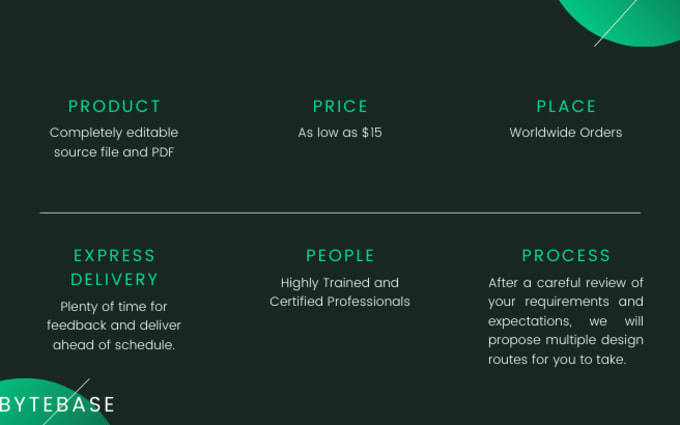Click the PLACE heading
This screenshot has width=680, height=425.
pos(566,106)
